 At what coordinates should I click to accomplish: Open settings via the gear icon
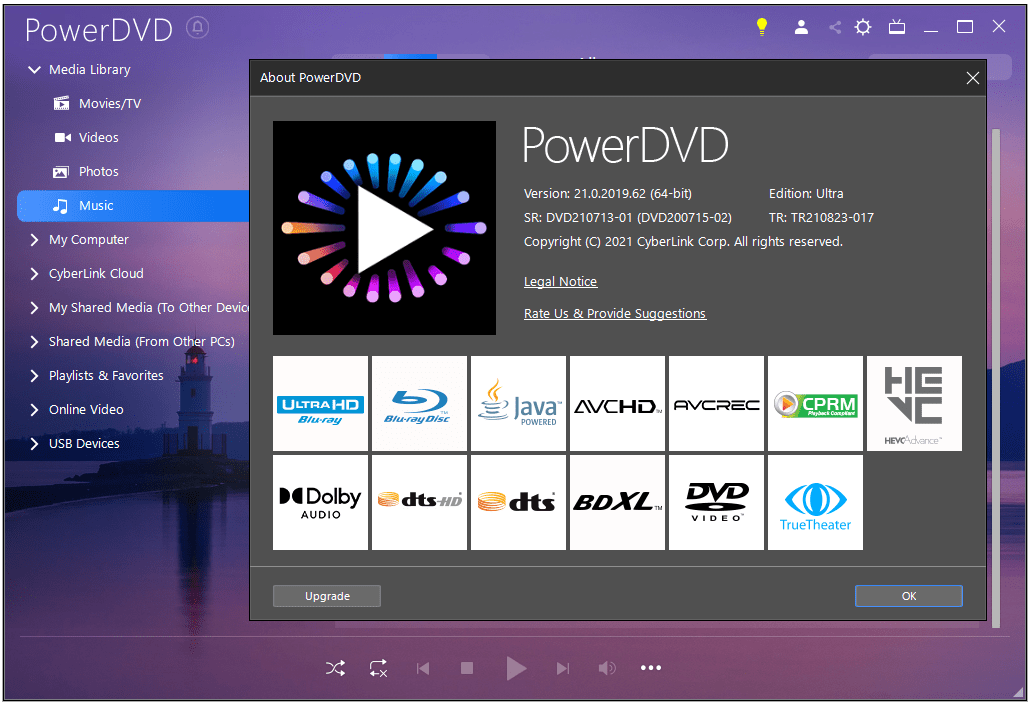coord(862,27)
